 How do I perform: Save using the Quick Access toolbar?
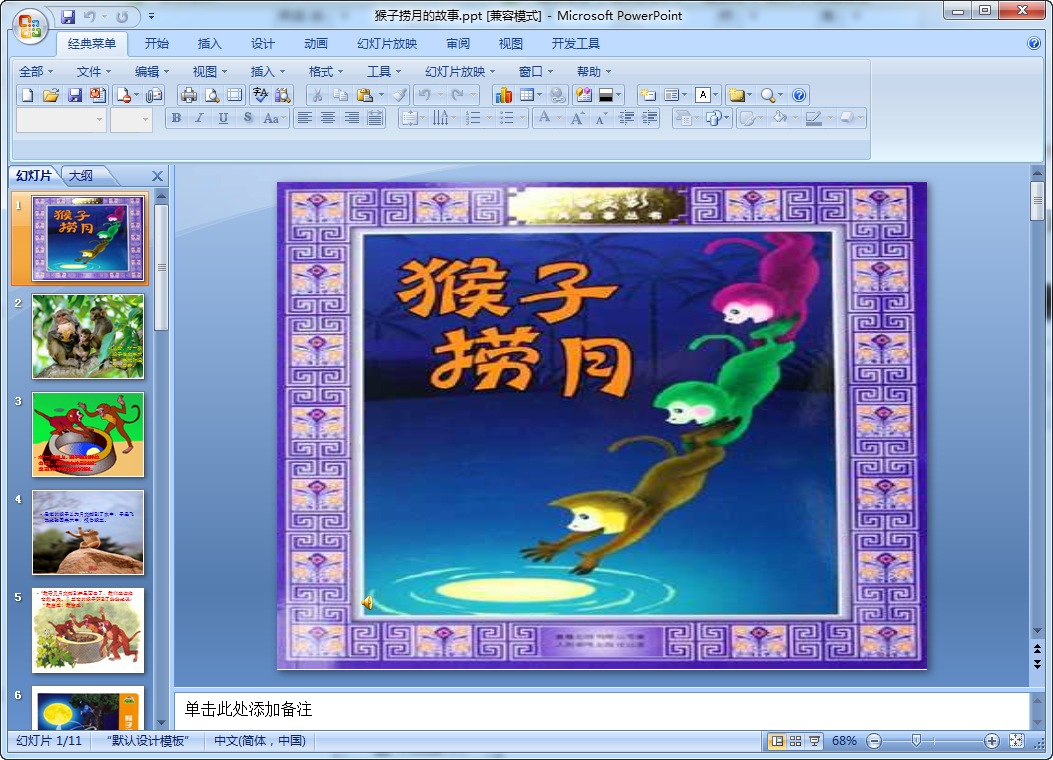tap(68, 16)
